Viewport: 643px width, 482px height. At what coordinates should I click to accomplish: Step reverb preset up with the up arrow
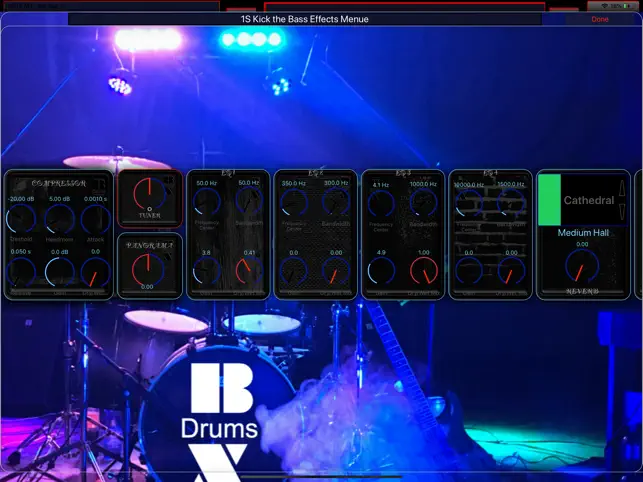tap(622, 188)
